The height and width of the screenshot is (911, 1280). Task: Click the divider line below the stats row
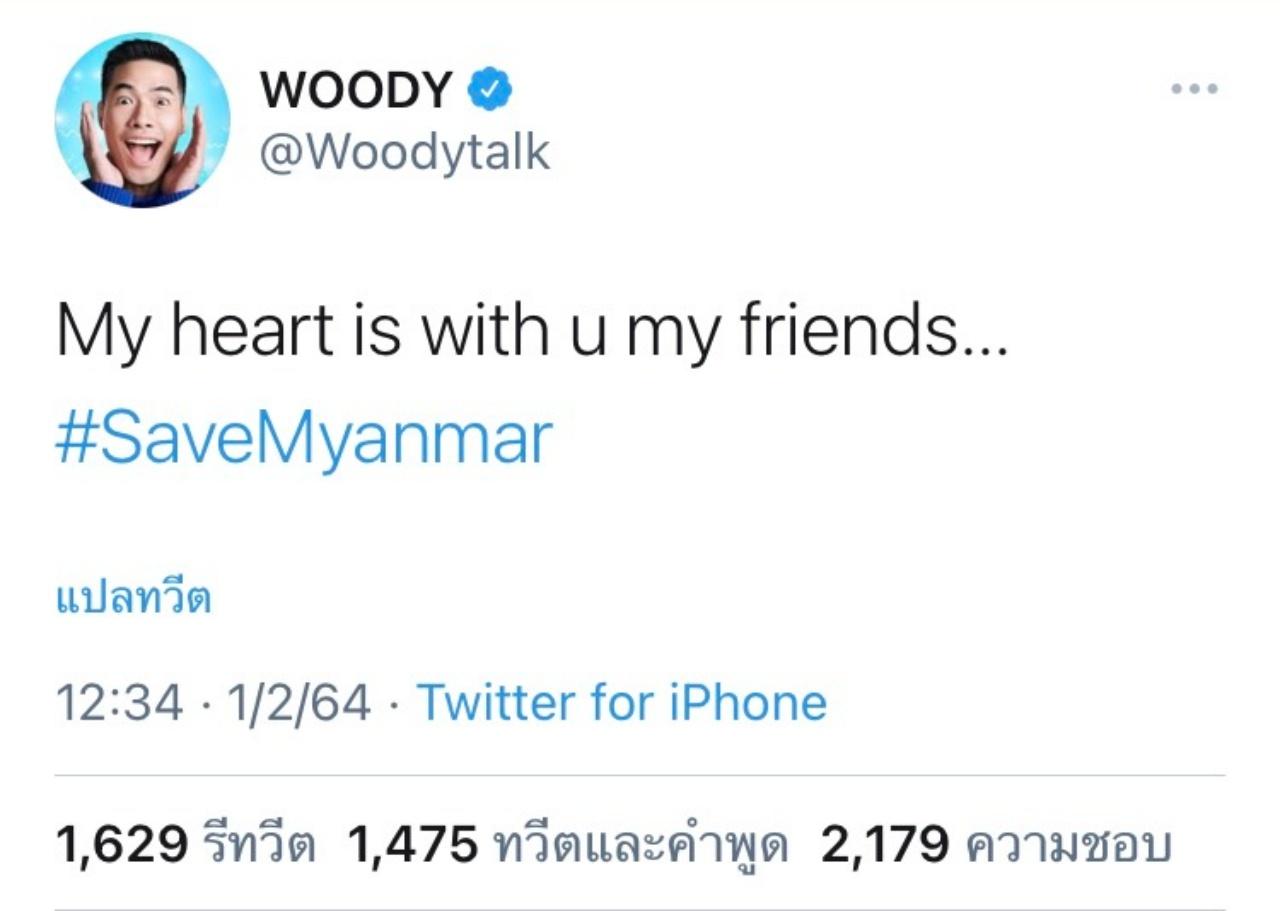pyautogui.click(x=640, y=908)
